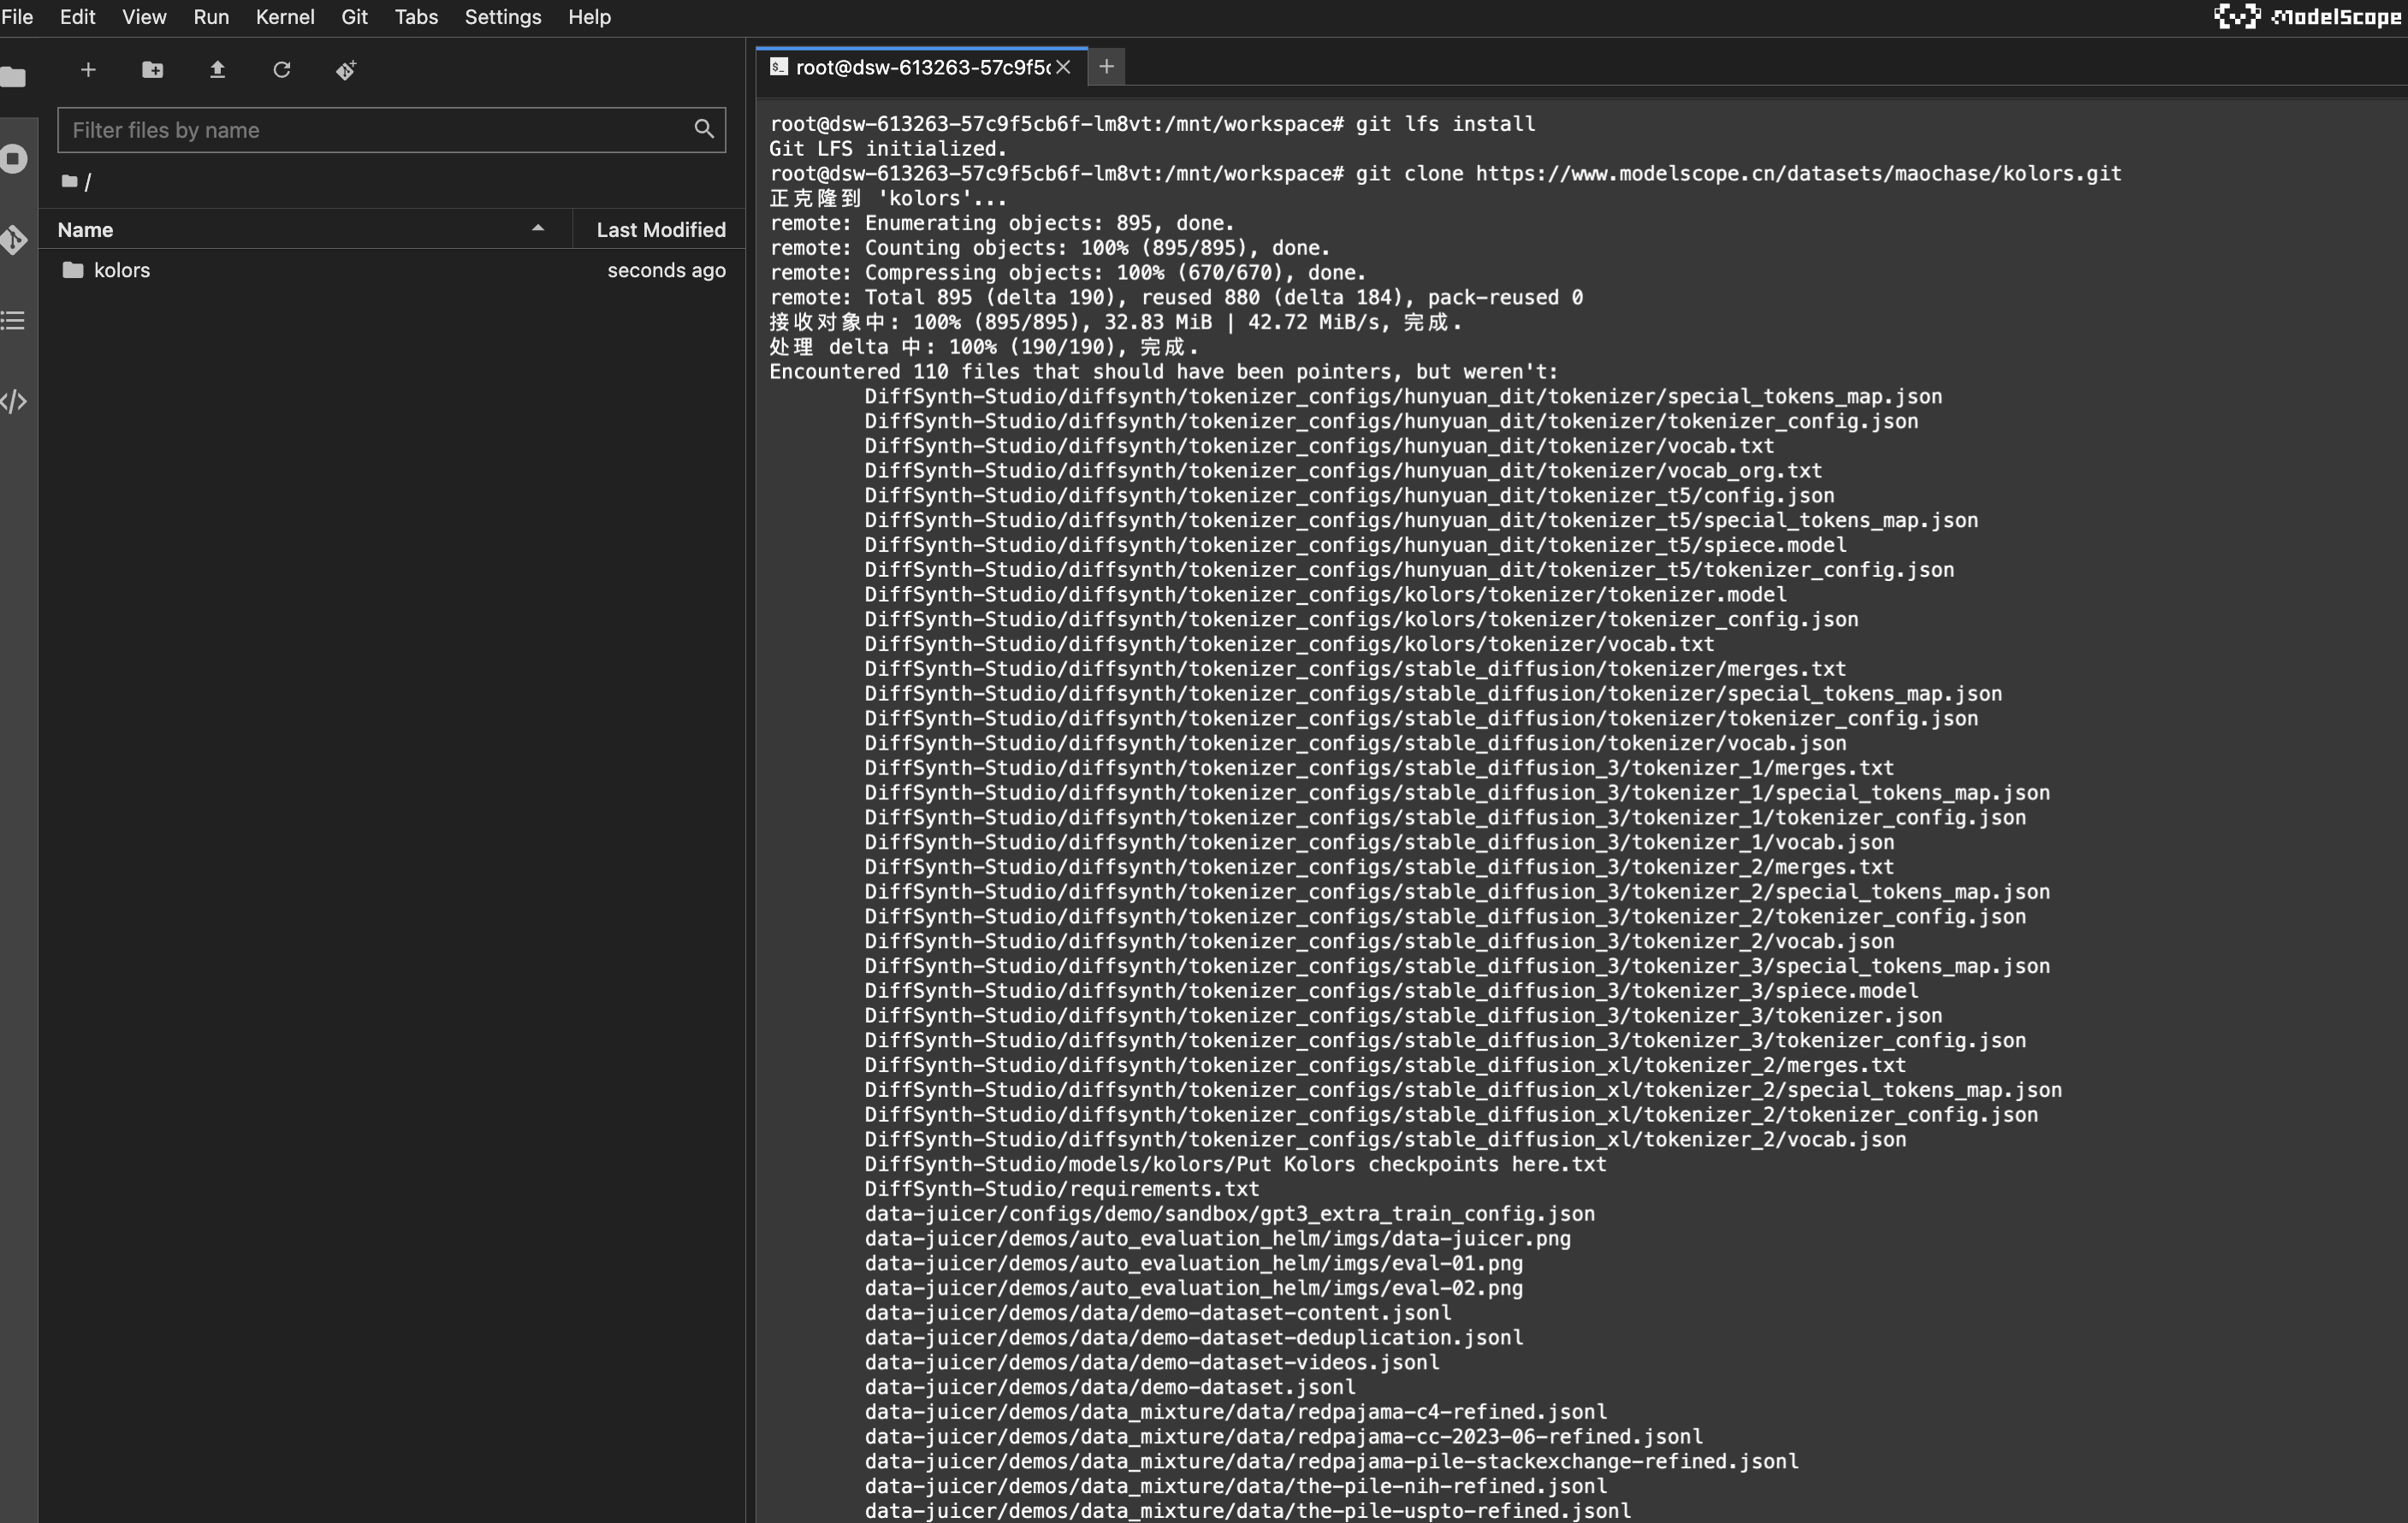Open the code snippets sidebar icon
The width and height of the screenshot is (2408, 1523).
click(14, 401)
